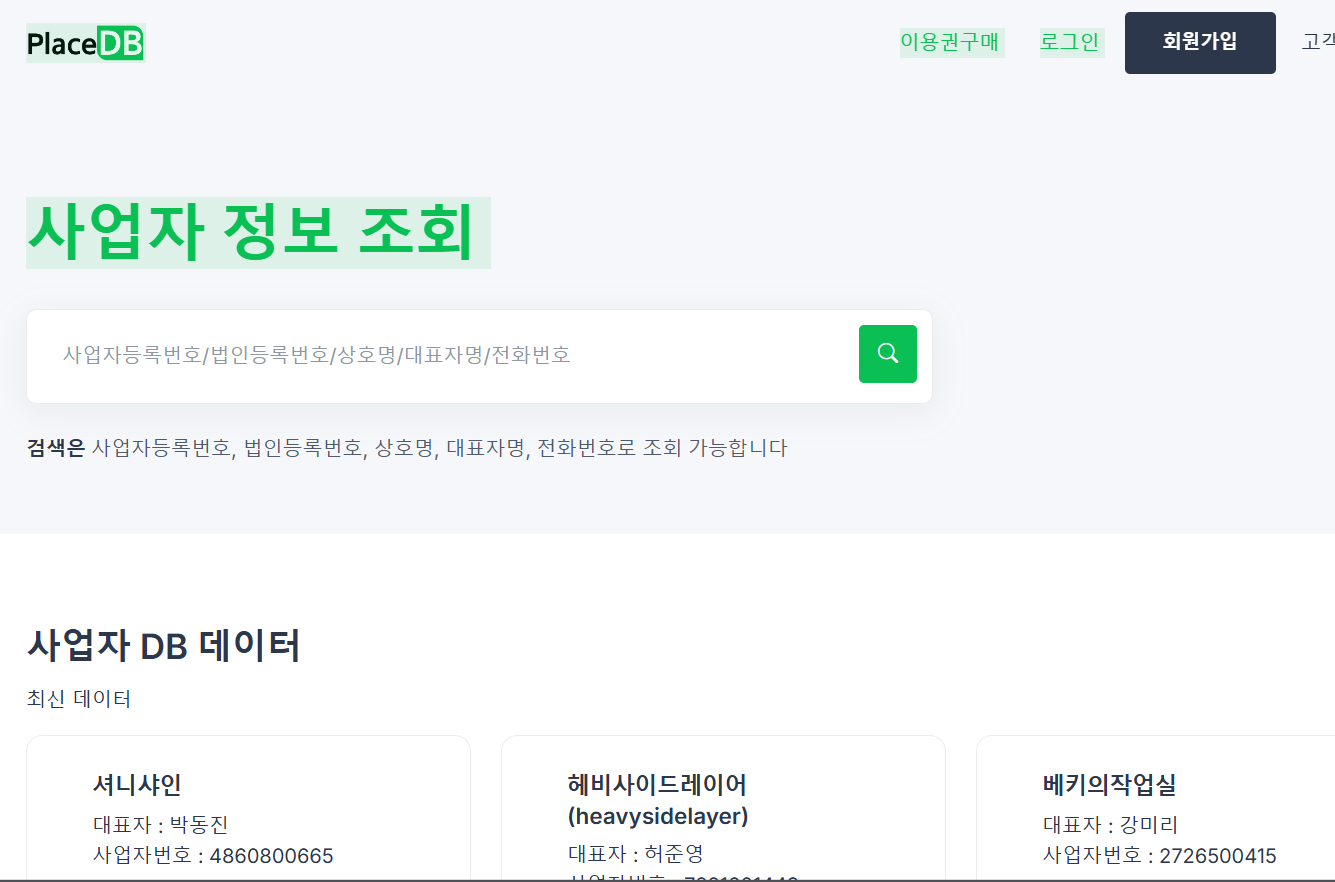1335x882 pixels.
Task: Click the 최신 데이터 label
Action: (79, 699)
